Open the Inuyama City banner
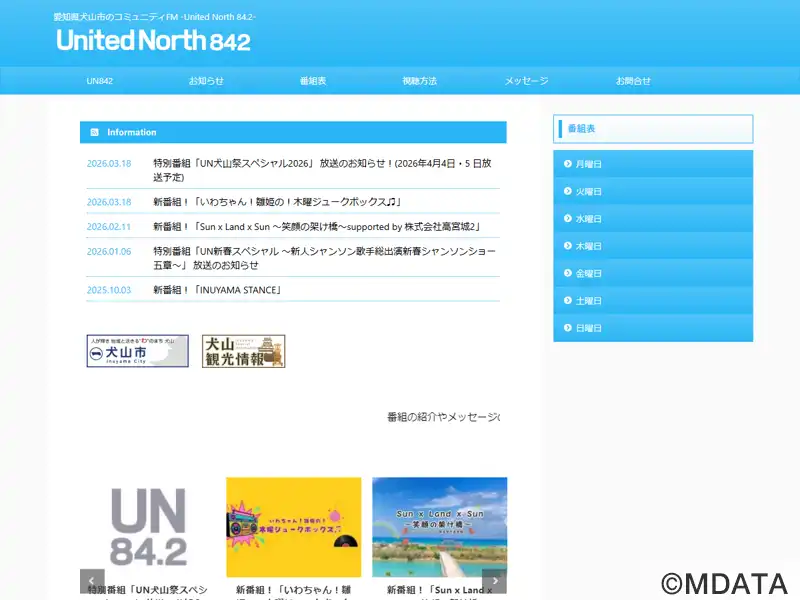The image size is (800, 600). click(x=137, y=351)
